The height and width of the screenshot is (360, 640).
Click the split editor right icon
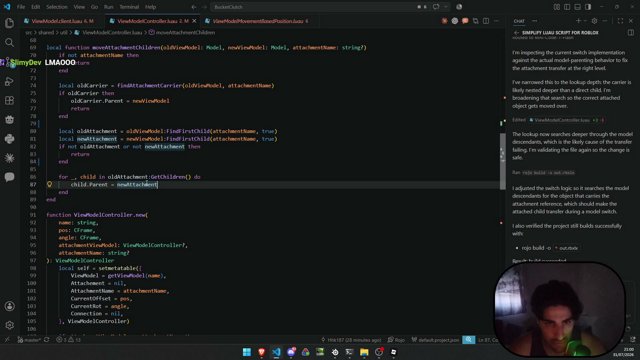(x=486, y=21)
